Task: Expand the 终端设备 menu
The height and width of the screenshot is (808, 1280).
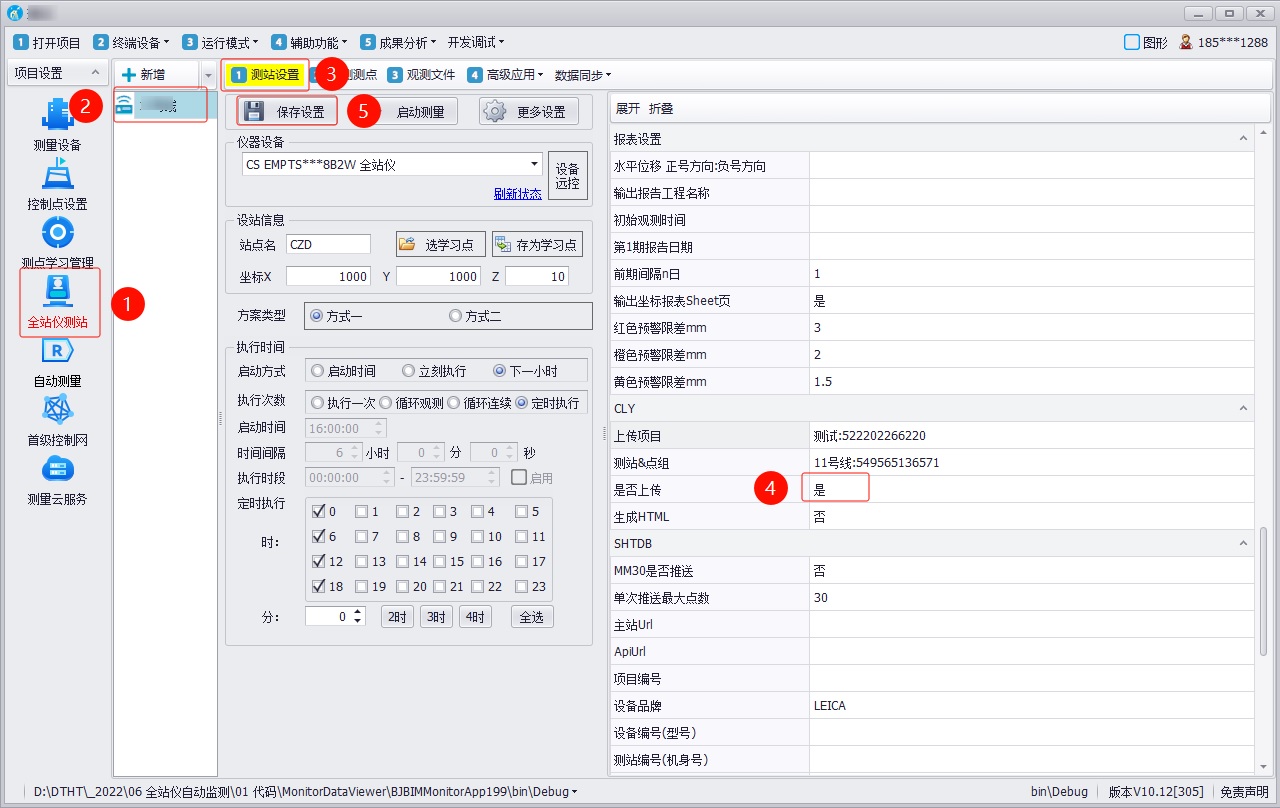Action: click(131, 42)
